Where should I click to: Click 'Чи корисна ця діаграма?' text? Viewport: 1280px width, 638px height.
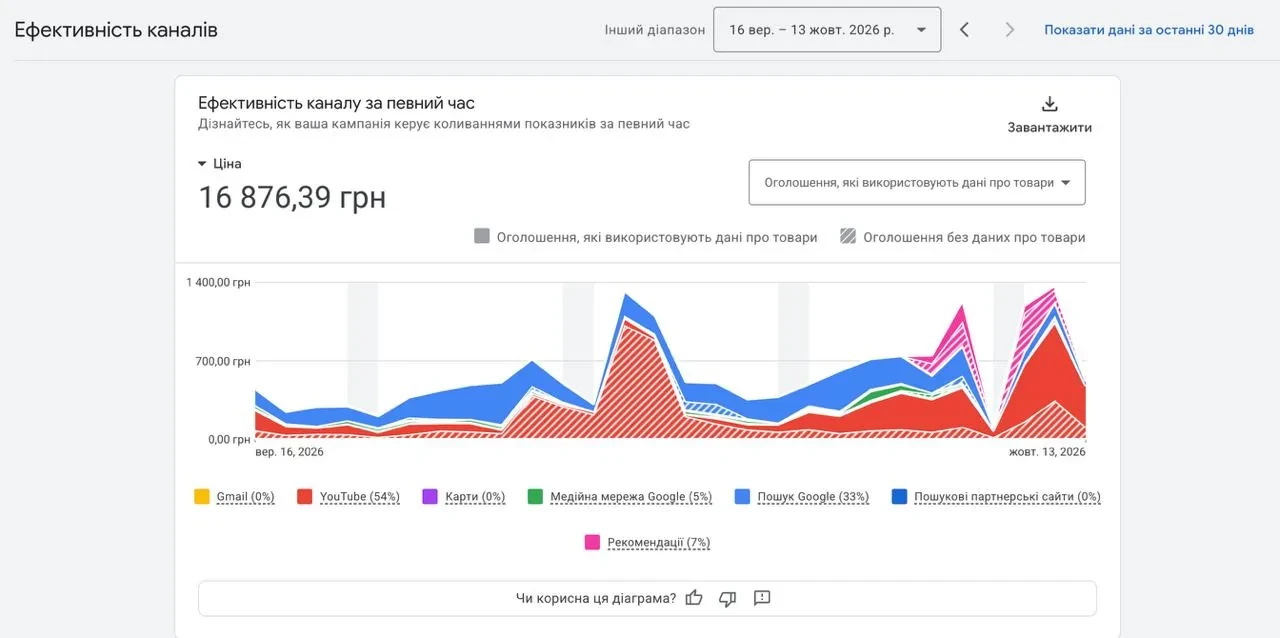pyautogui.click(x=596, y=598)
